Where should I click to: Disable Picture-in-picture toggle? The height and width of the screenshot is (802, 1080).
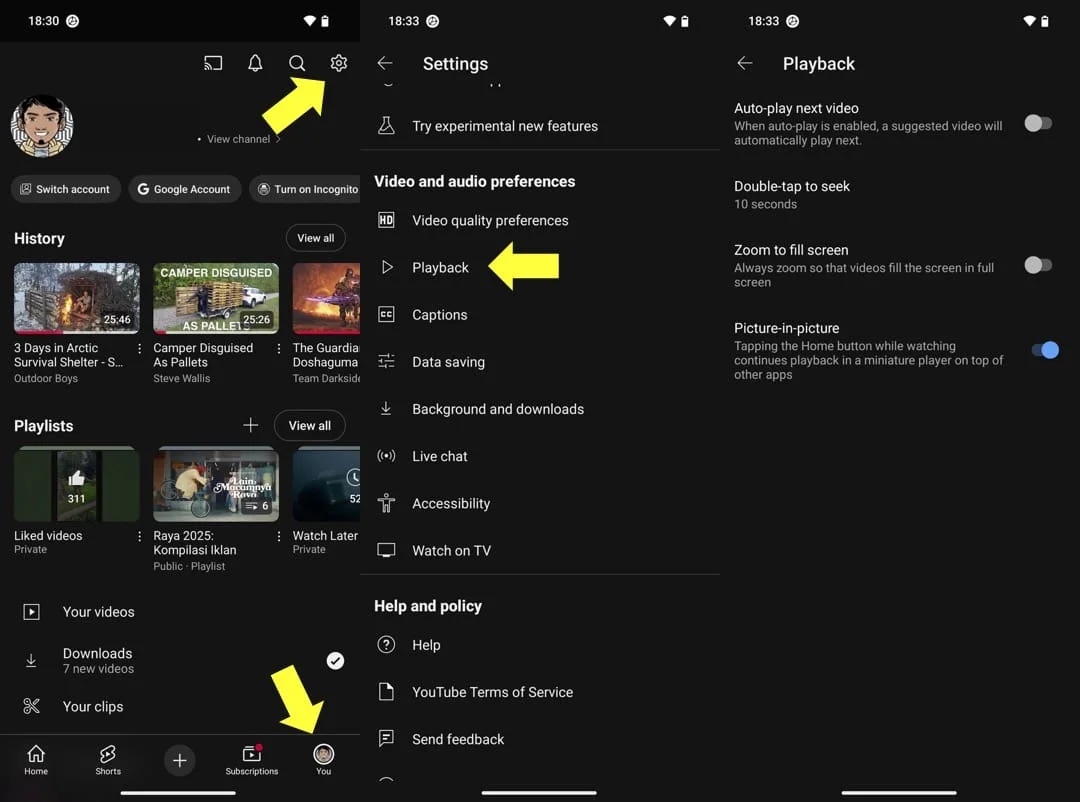pyautogui.click(x=1045, y=350)
